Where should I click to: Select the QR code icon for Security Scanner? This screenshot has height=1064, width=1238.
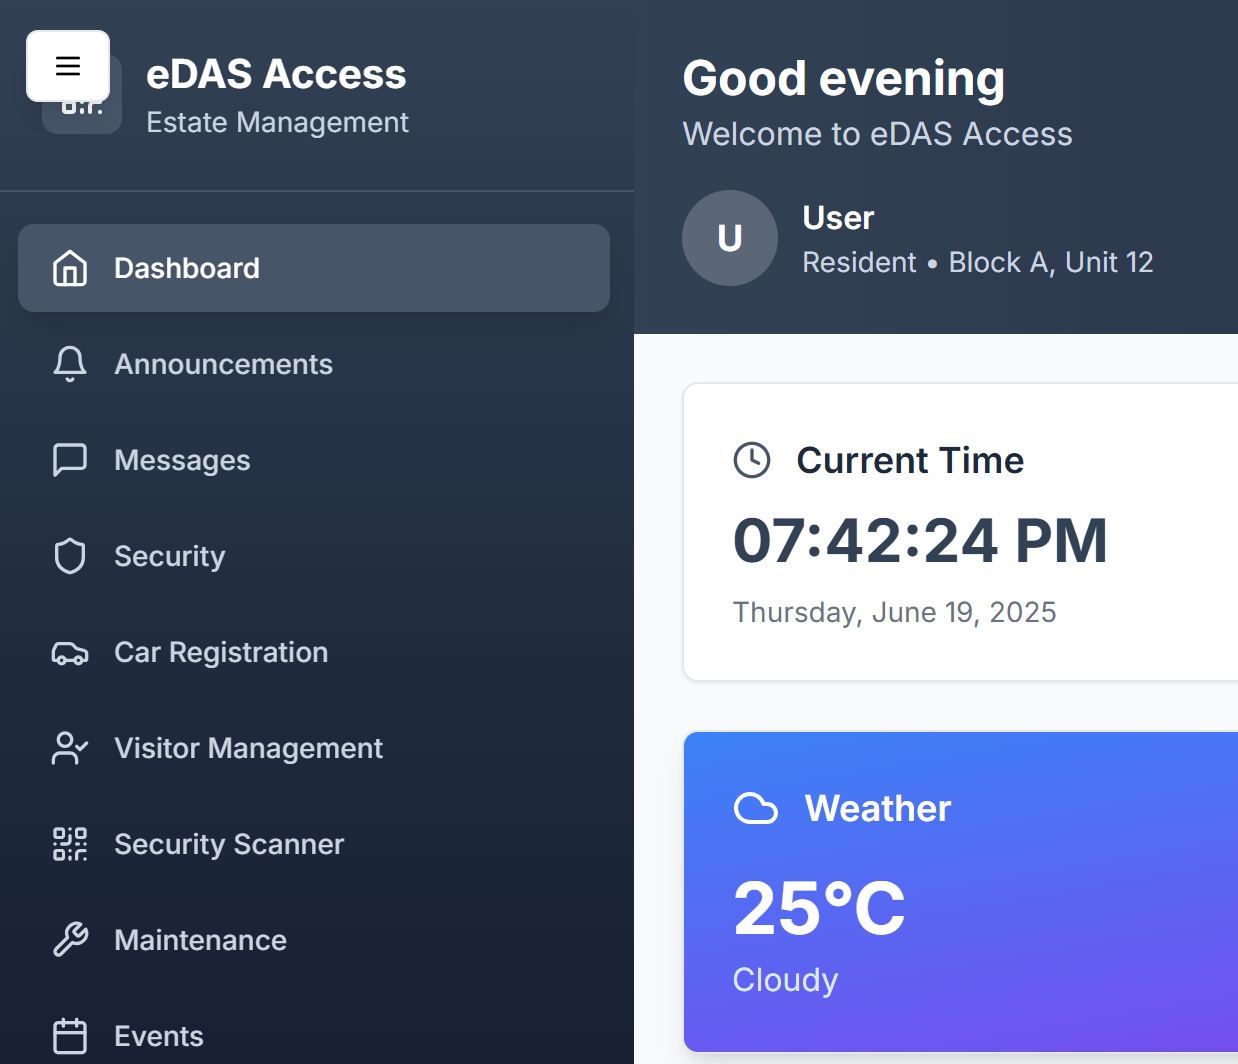tap(69, 844)
